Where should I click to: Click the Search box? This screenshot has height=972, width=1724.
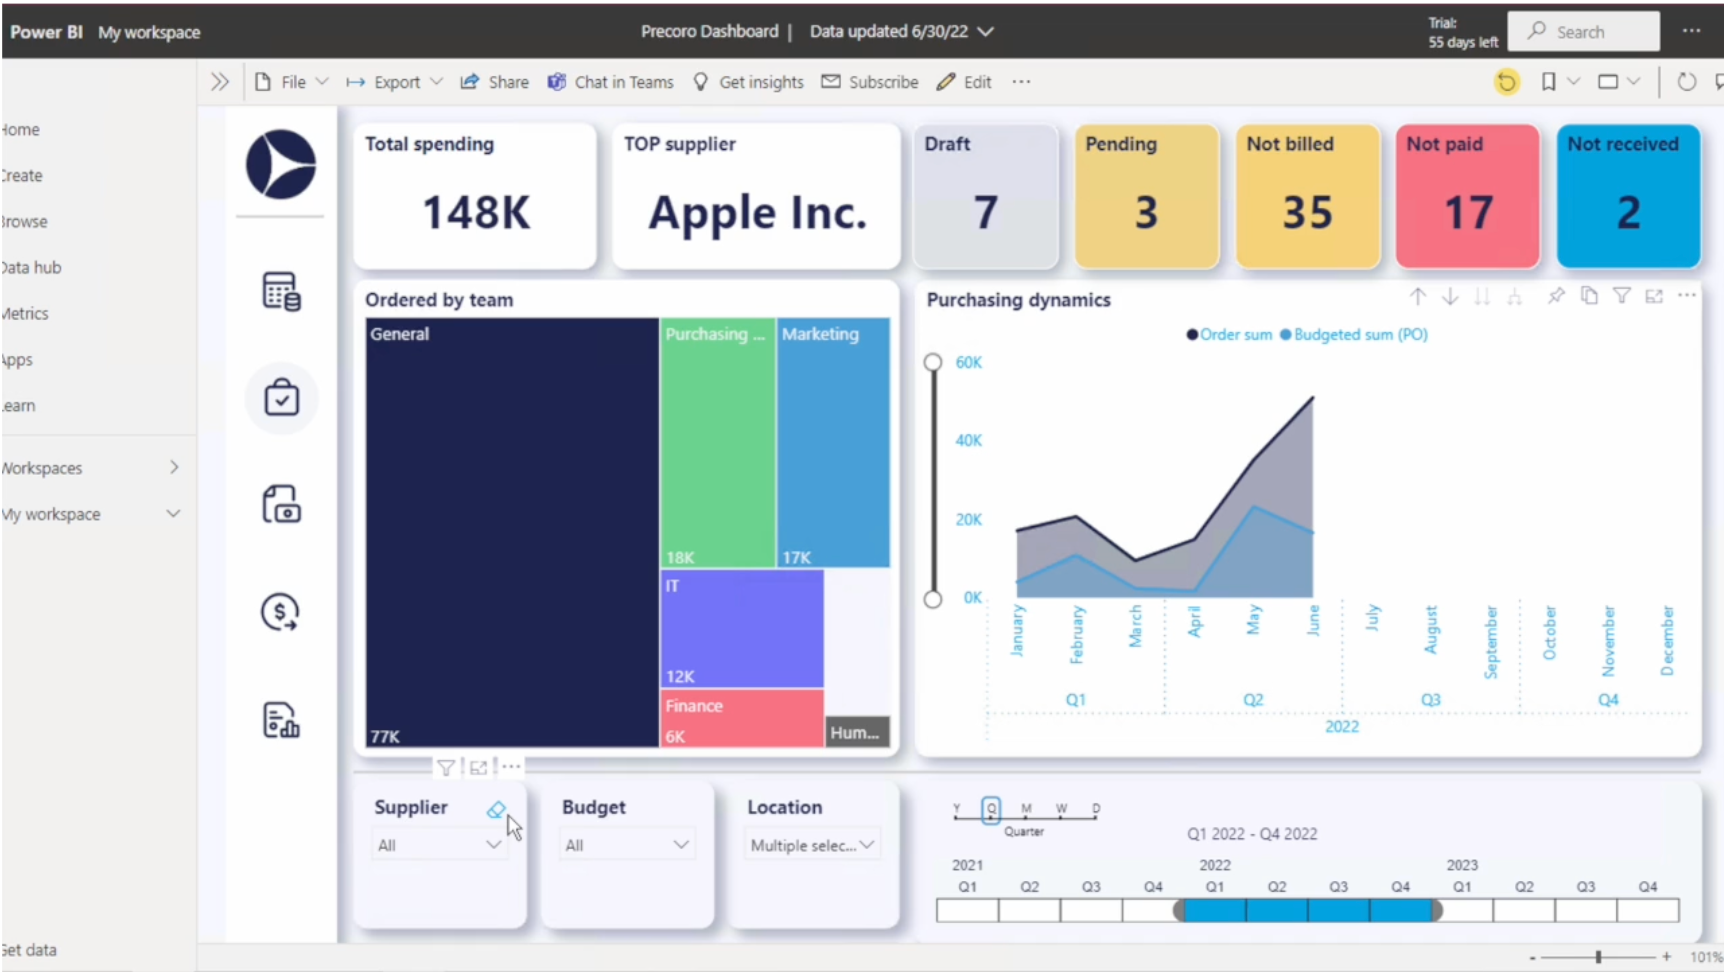tap(1583, 32)
